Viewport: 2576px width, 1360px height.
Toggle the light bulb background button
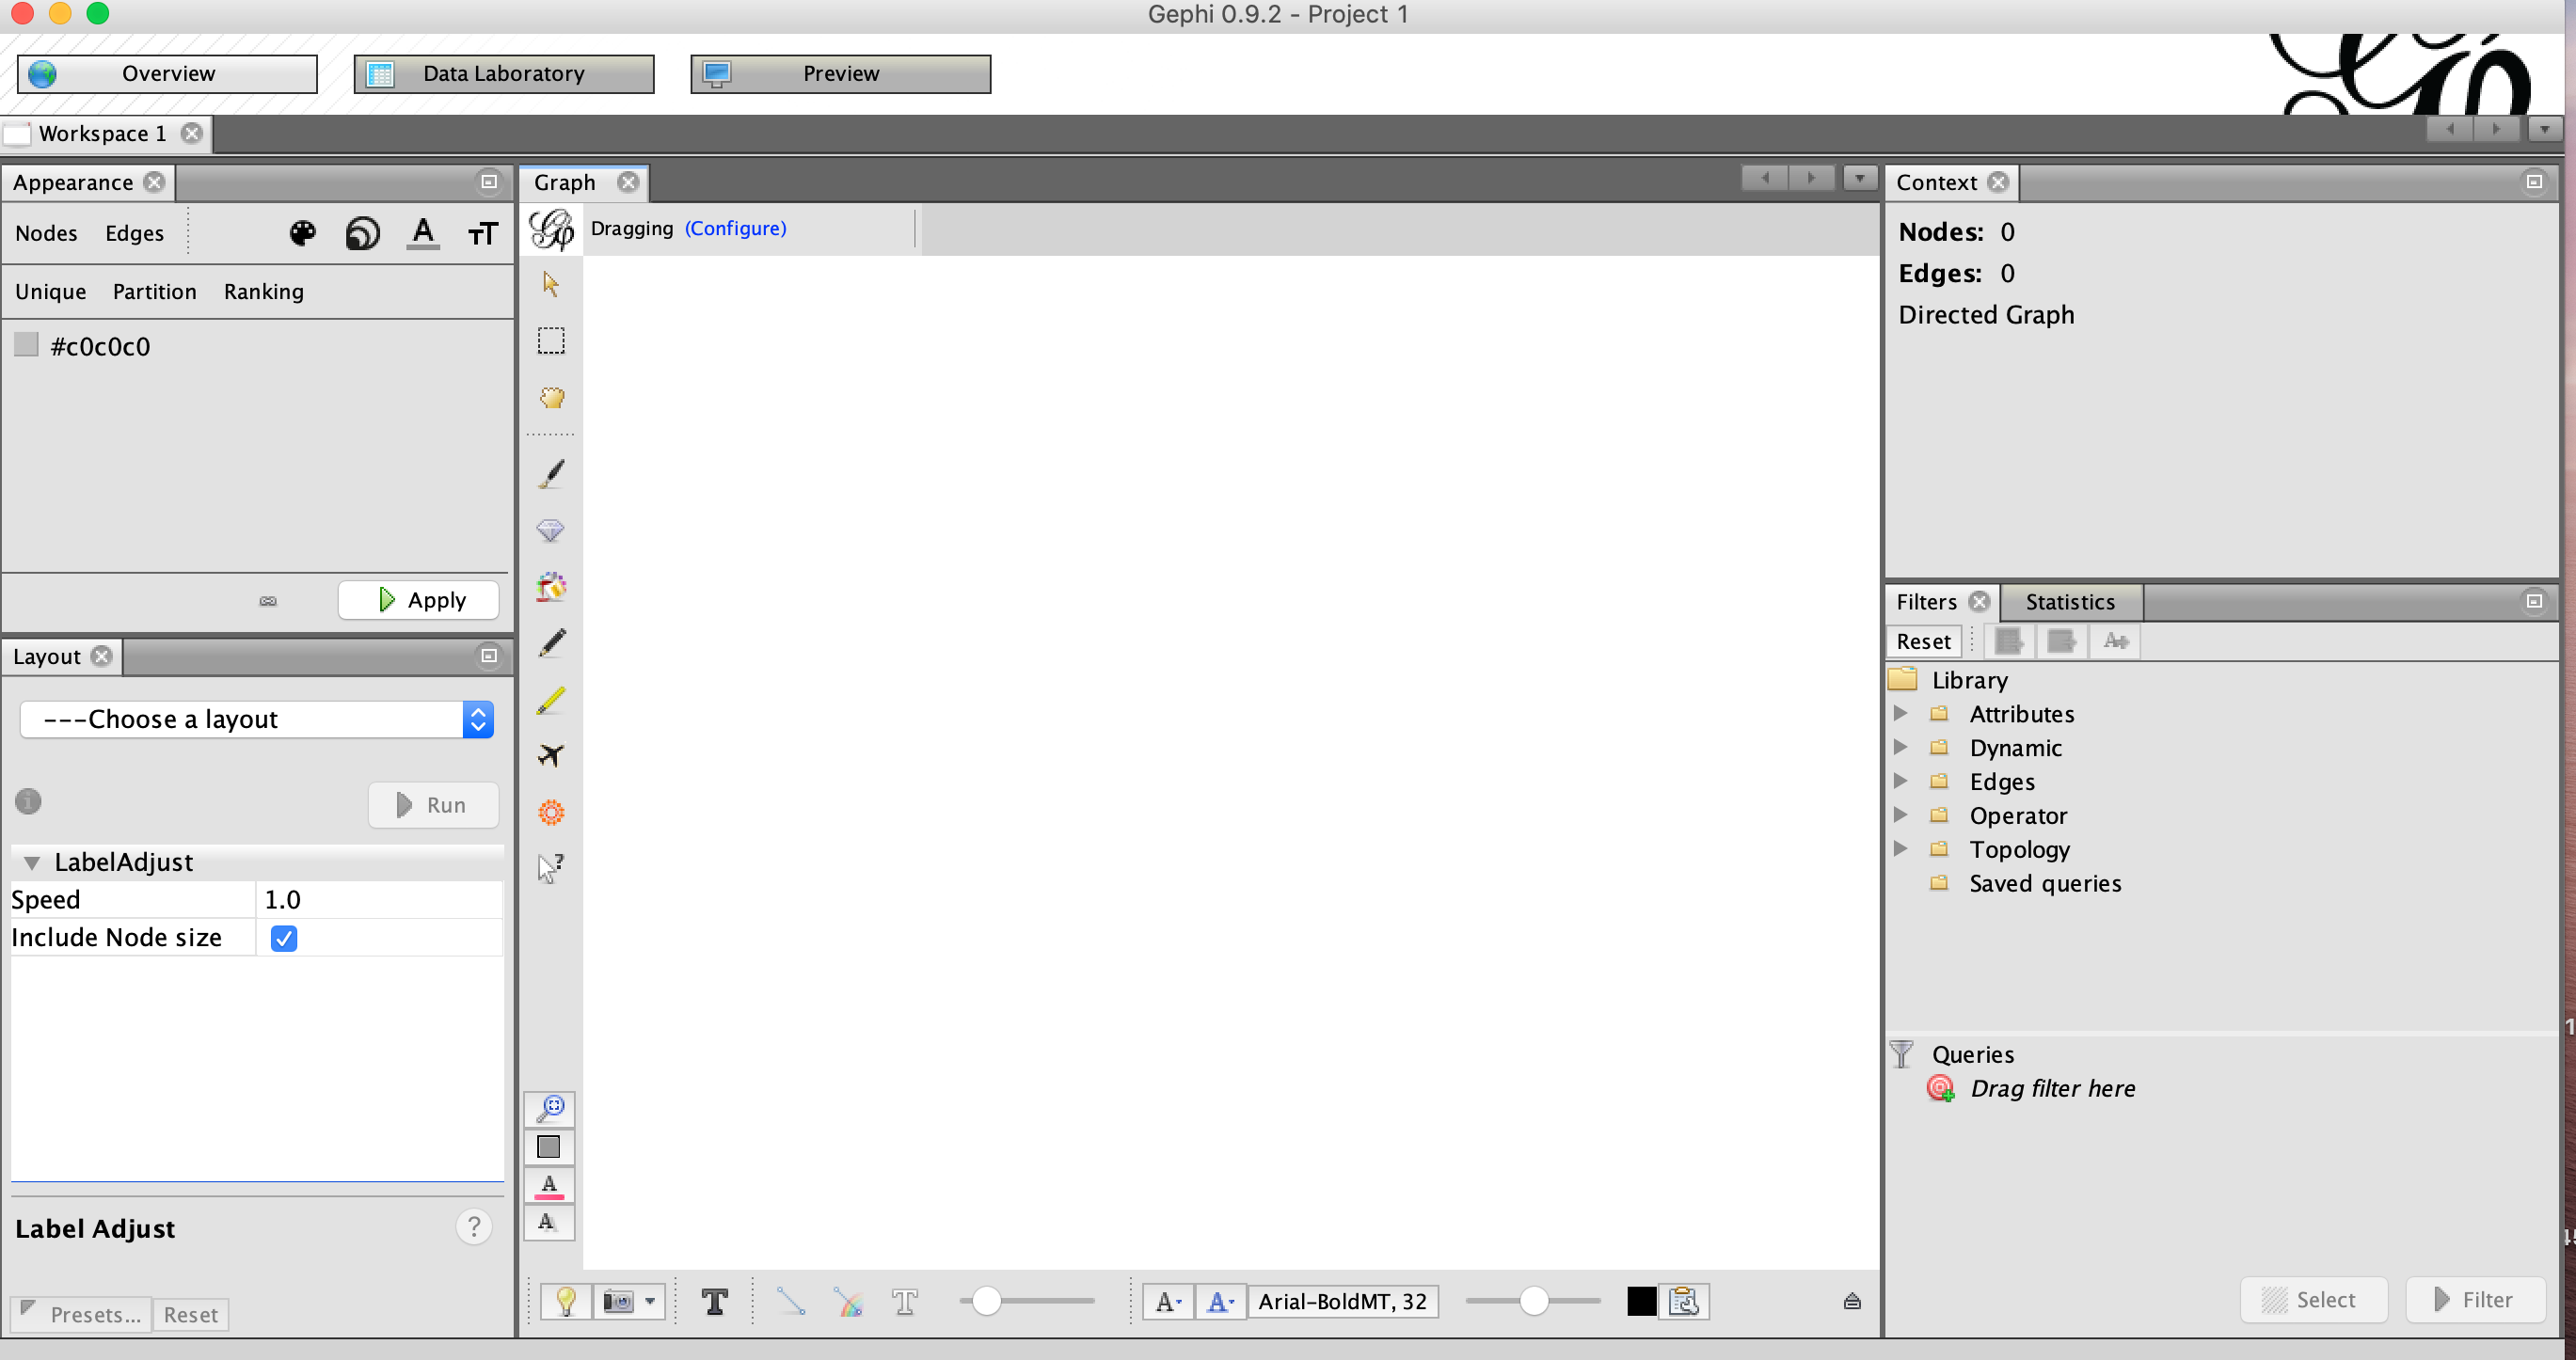pos(566,1301)
